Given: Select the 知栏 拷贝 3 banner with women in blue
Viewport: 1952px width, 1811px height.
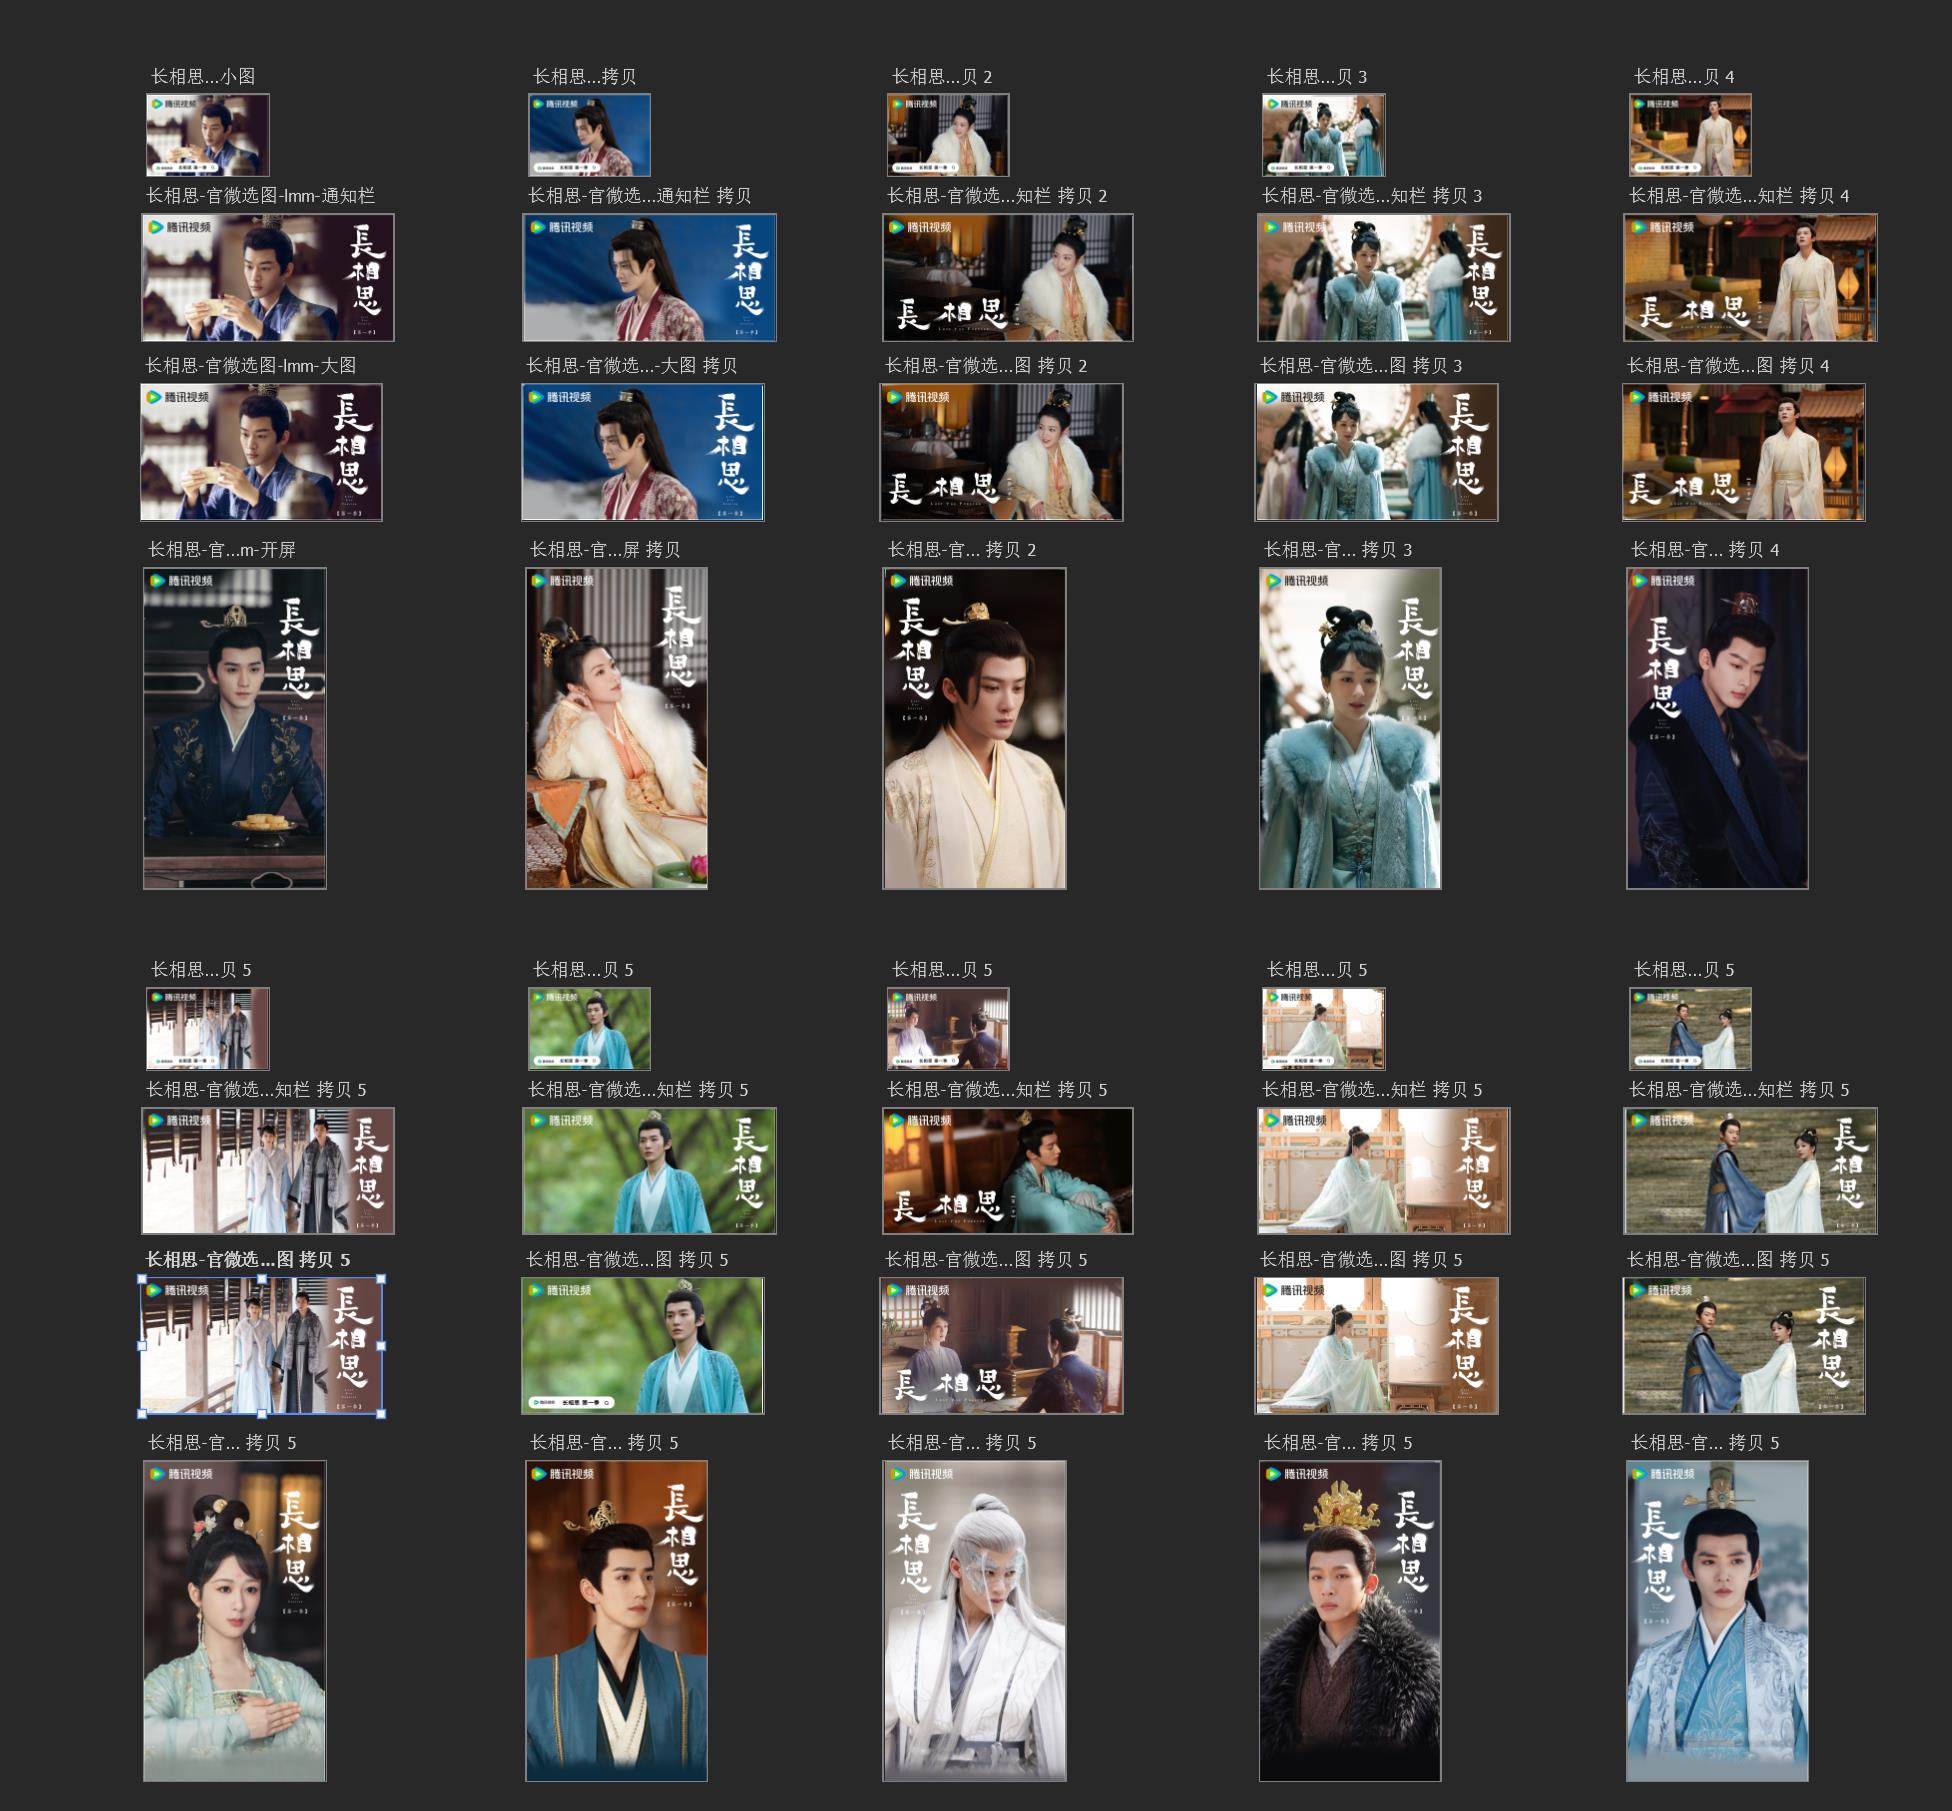Looking at the screenshot, I should [x=1383, y=277].
